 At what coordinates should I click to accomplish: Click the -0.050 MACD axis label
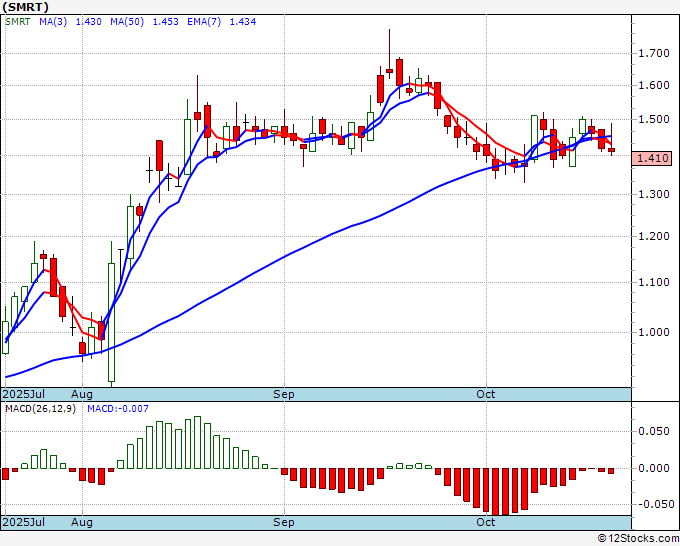tap(652, 504)
